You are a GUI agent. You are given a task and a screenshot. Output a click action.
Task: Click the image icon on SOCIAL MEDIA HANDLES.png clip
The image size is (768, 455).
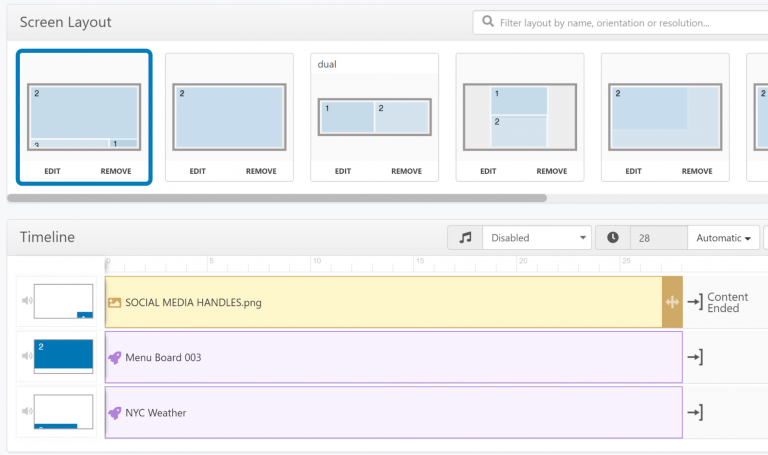click(x=114, y=303)
